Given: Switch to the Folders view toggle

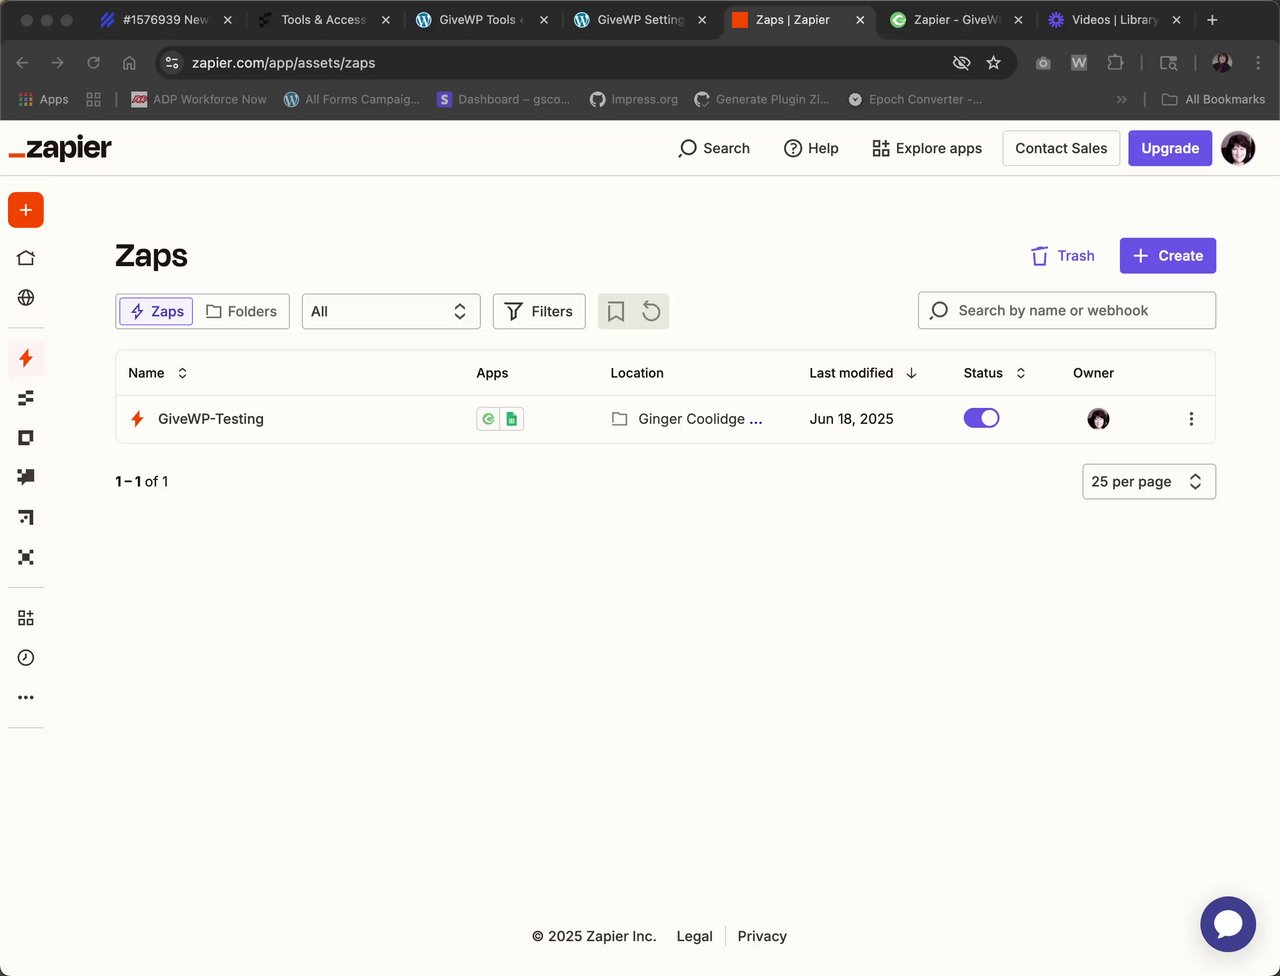Looking at the screenshot, I should (241, 311).
